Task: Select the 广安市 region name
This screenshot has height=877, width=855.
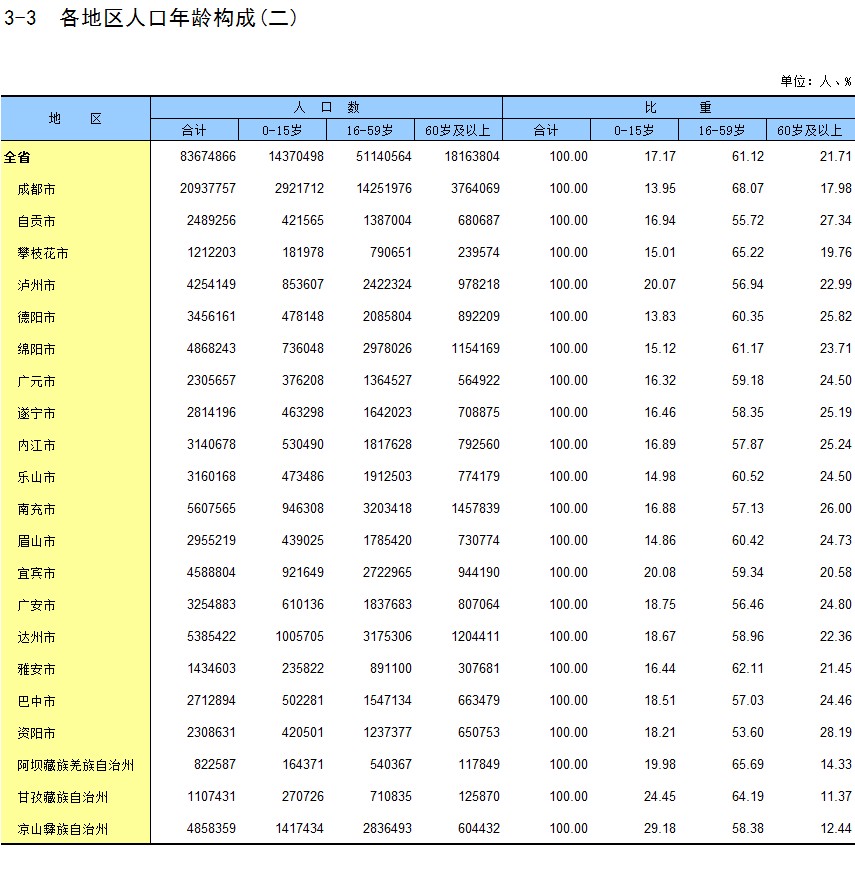Action: (36, 605)
